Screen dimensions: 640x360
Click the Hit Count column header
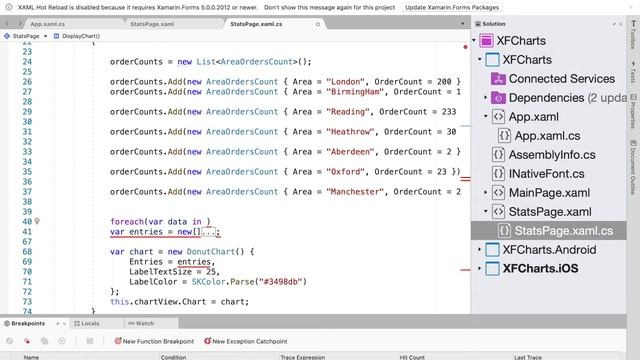412,357
